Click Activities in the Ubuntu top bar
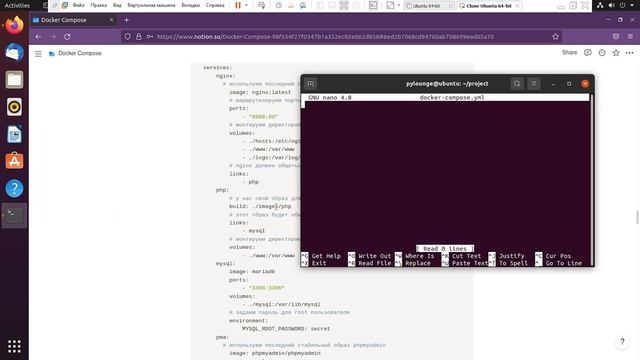 click(17, 5)
